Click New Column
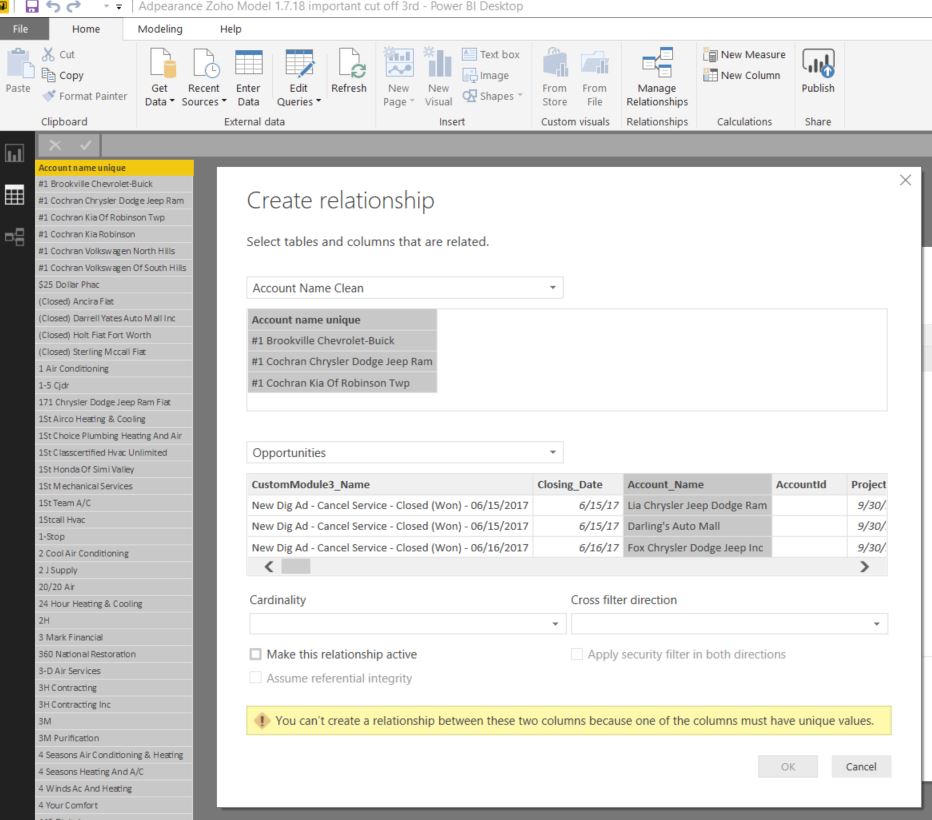Viewport: 932px width, 820px height. 741,75
